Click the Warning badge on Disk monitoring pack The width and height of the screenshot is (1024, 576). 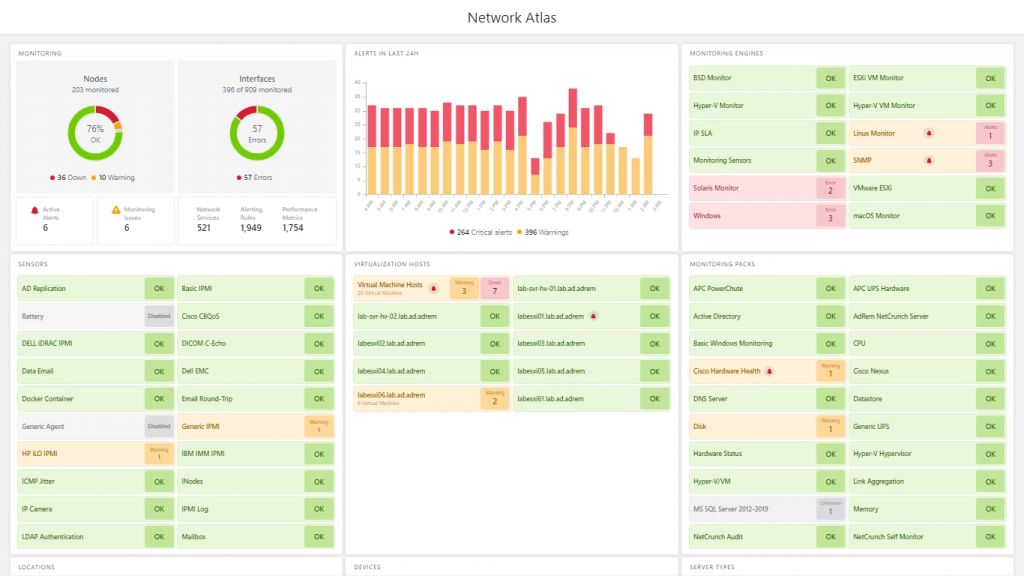[x=829, y=426]
